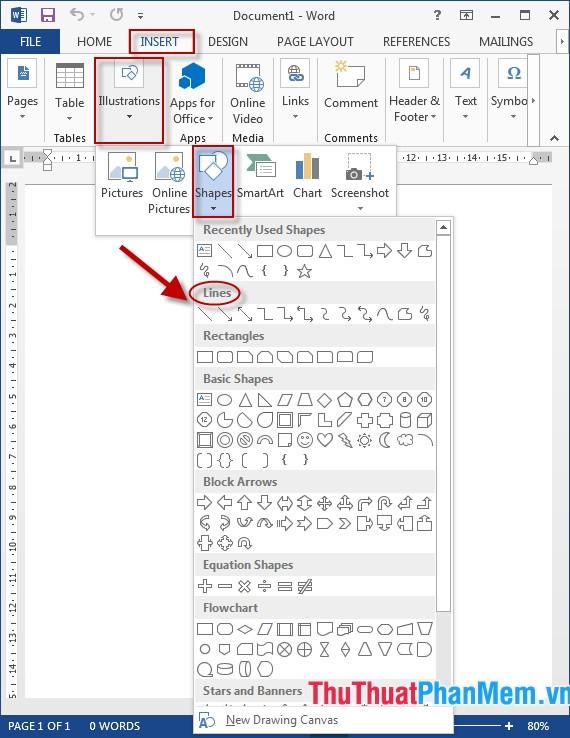Open Apps for Office
This screenshot has width=570, height=738.
pyautogui.click(x=193, y=94)
